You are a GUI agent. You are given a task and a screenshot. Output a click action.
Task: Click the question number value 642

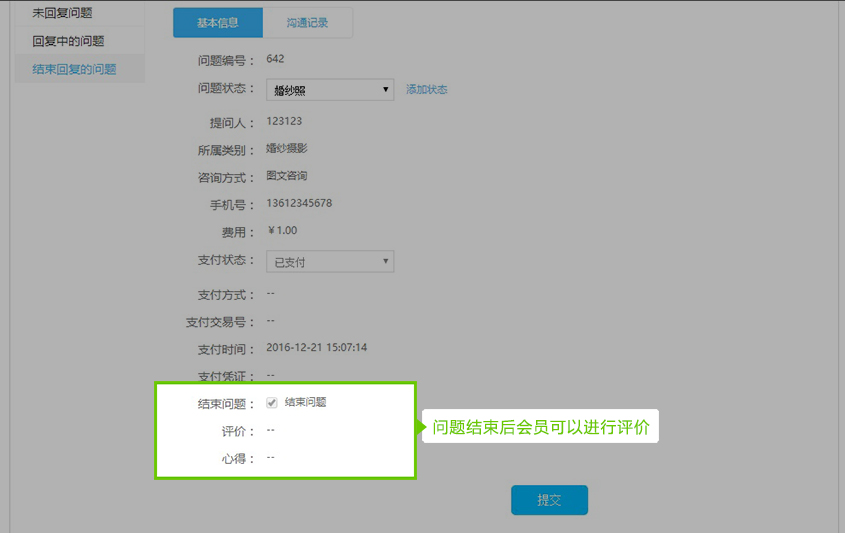[x=275, y=59]
